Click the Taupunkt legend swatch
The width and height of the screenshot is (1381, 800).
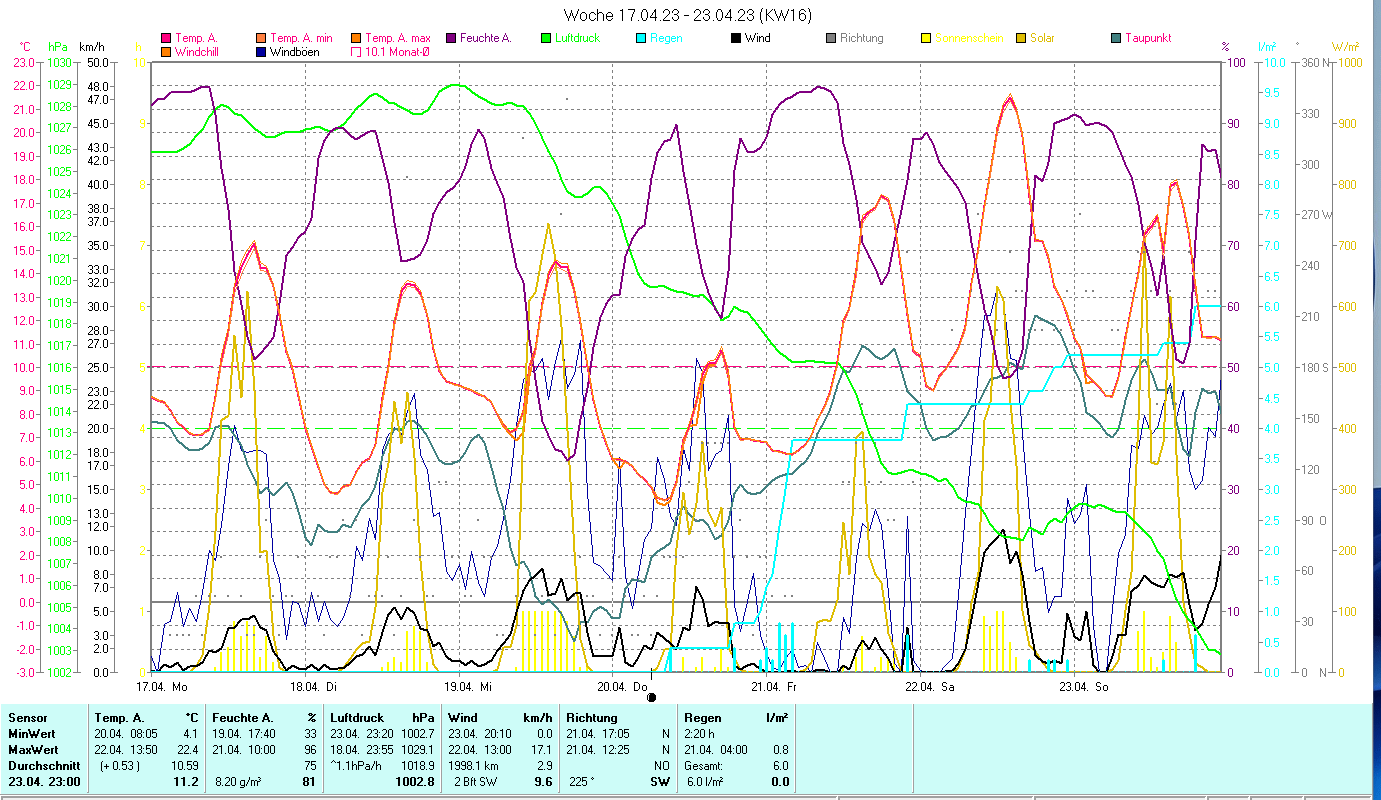coord(1115,38)
